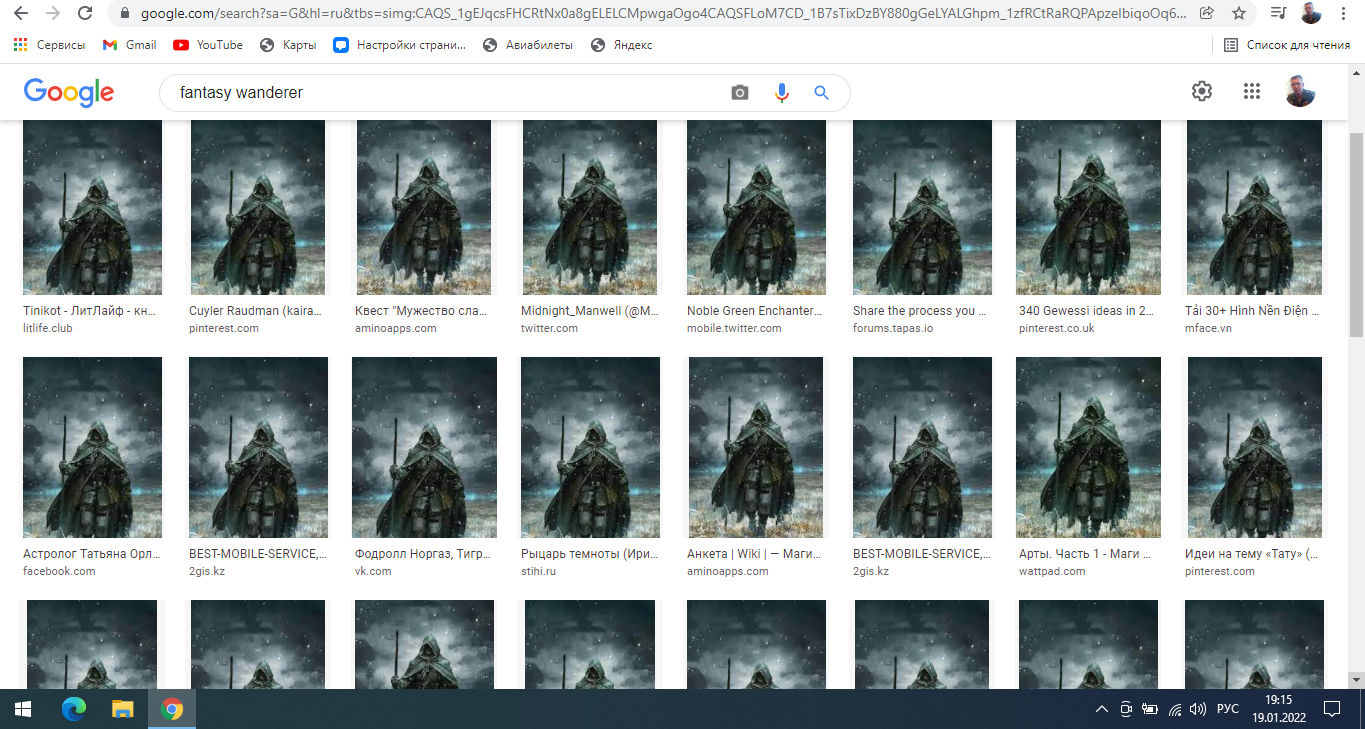Screen dimensions: 1365x729
Task: Switch the РУС input language
Action: click(x=1227, y=709)
